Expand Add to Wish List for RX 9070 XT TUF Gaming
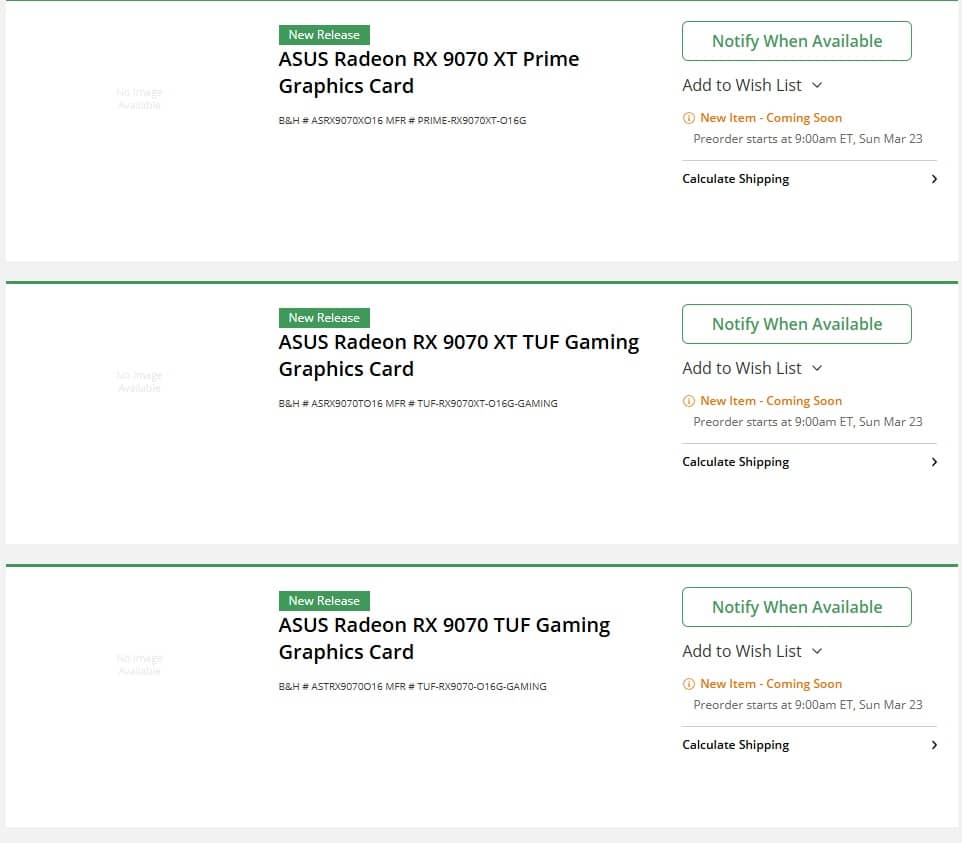This screenshot has height=843, width=962. [x=752, y=368]
